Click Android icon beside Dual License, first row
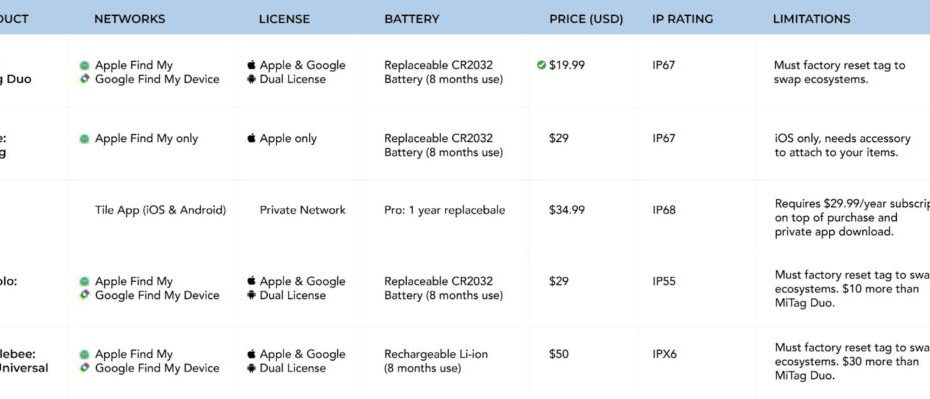Screen dimensions: 930x399 [251, 79]
